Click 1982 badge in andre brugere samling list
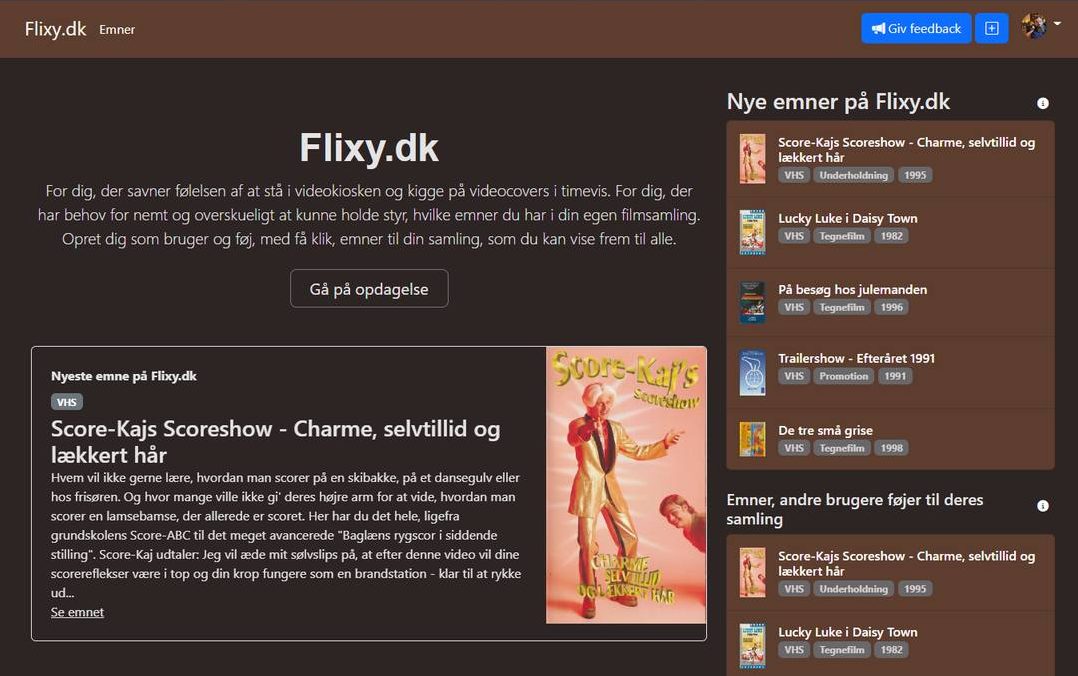The height and width of the screenshot is (676, 1078). point(892,650)
